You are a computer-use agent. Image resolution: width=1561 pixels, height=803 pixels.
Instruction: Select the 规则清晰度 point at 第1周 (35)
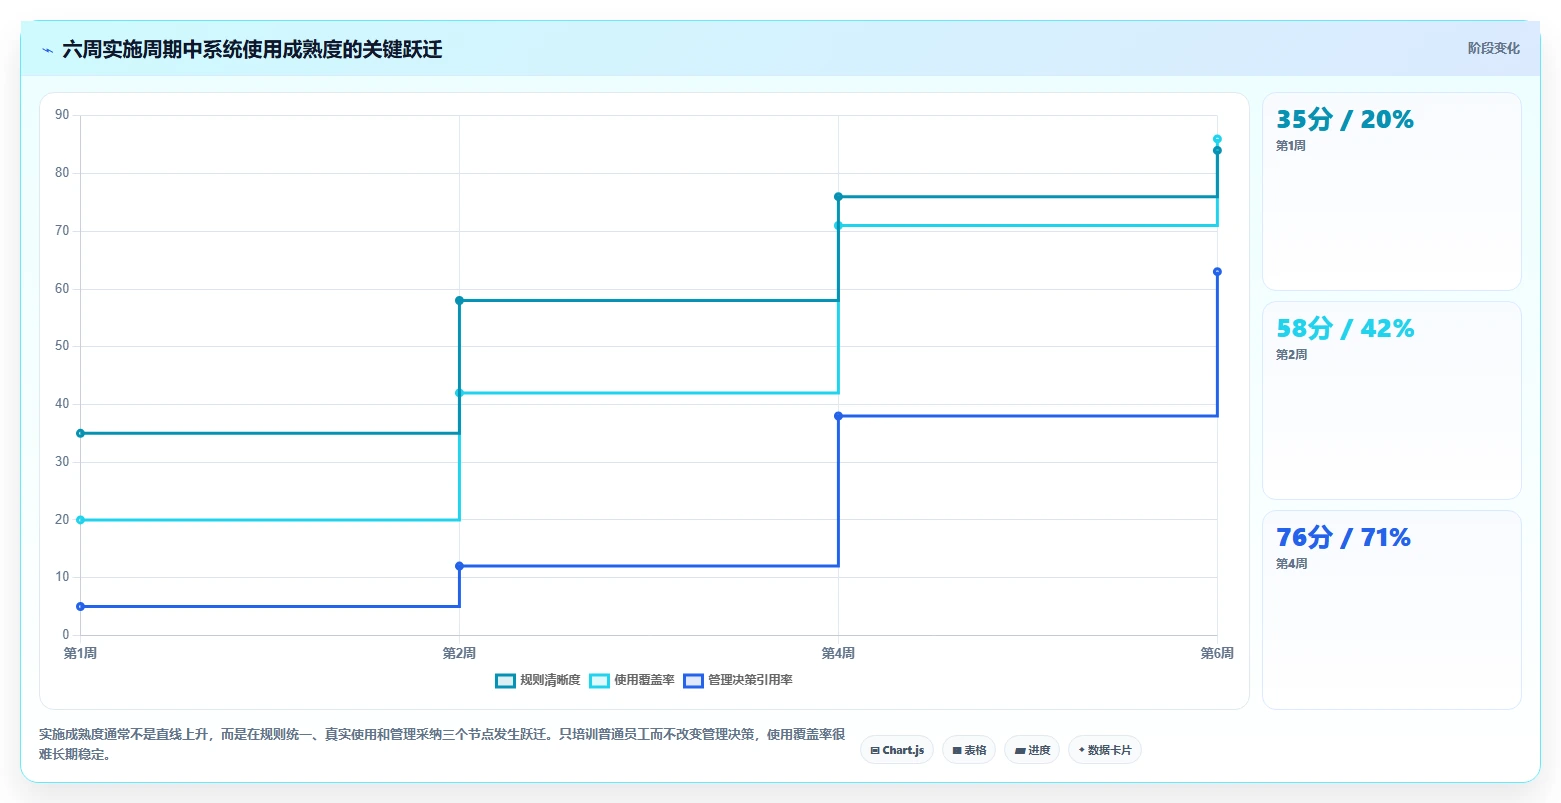pyautogui.click(x=80, y=433)
